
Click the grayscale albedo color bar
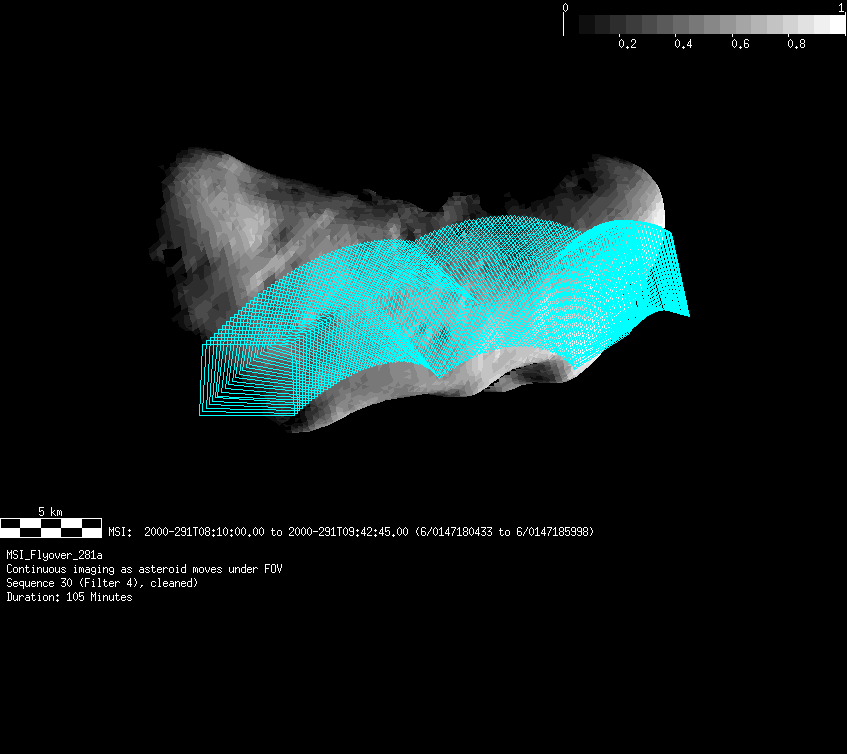pos(704,25)
